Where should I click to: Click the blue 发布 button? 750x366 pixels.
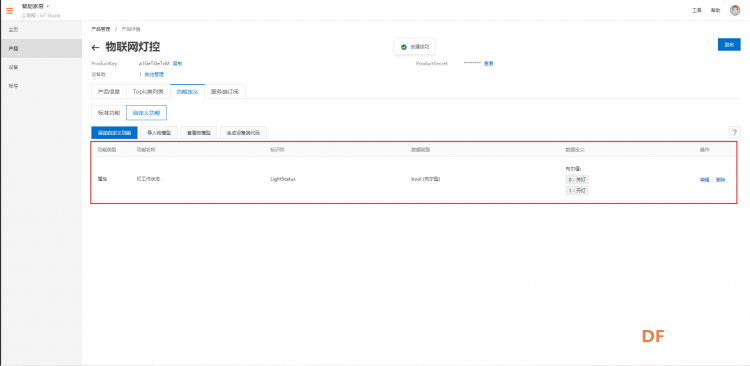point(729,44)
